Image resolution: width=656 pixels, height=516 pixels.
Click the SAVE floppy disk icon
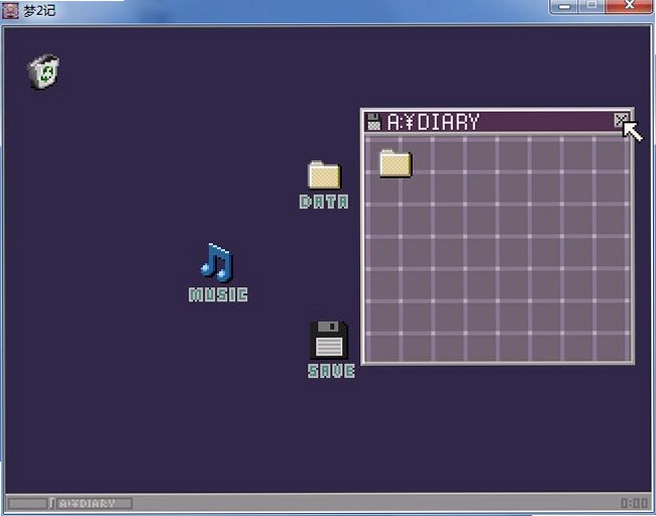pyautogui.click(x=329, y=340)
